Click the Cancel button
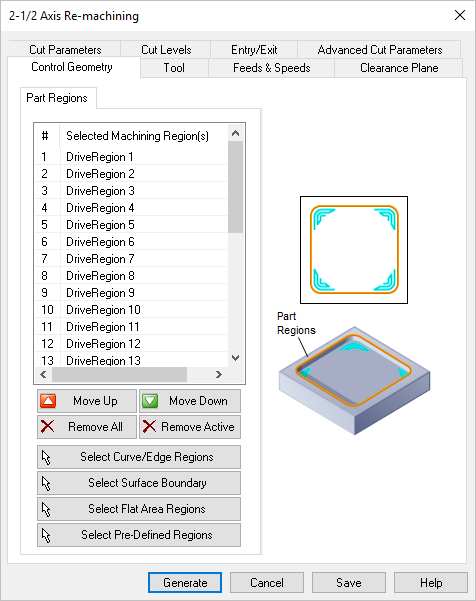 [x=267, y=583]
